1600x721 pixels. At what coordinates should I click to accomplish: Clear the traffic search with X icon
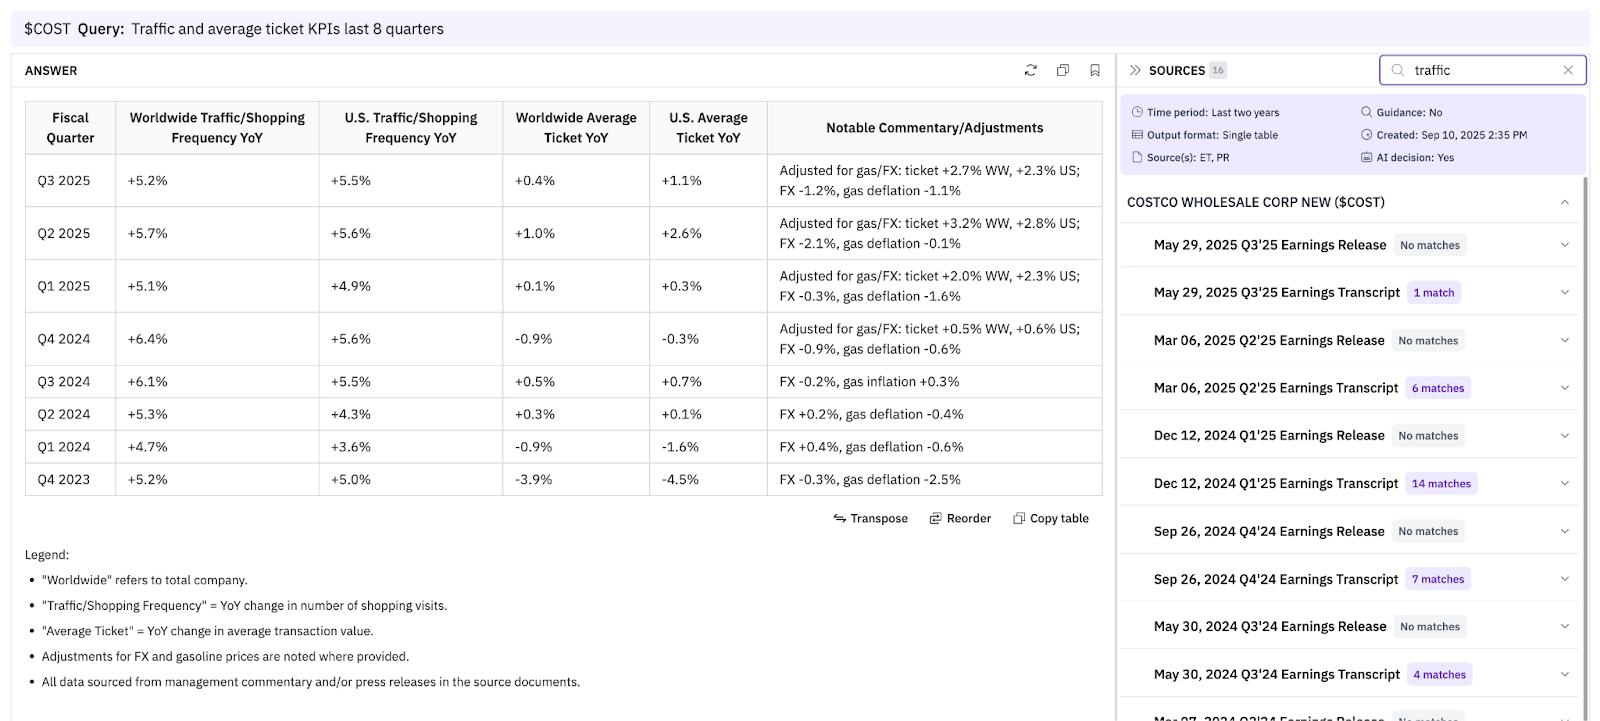coord(1568,70)
